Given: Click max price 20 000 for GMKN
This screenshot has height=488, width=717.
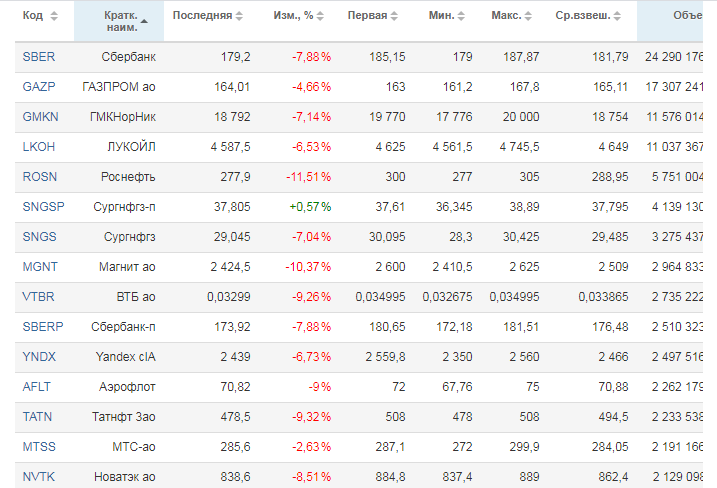Looking at the screenshot, I should (521, 117).
